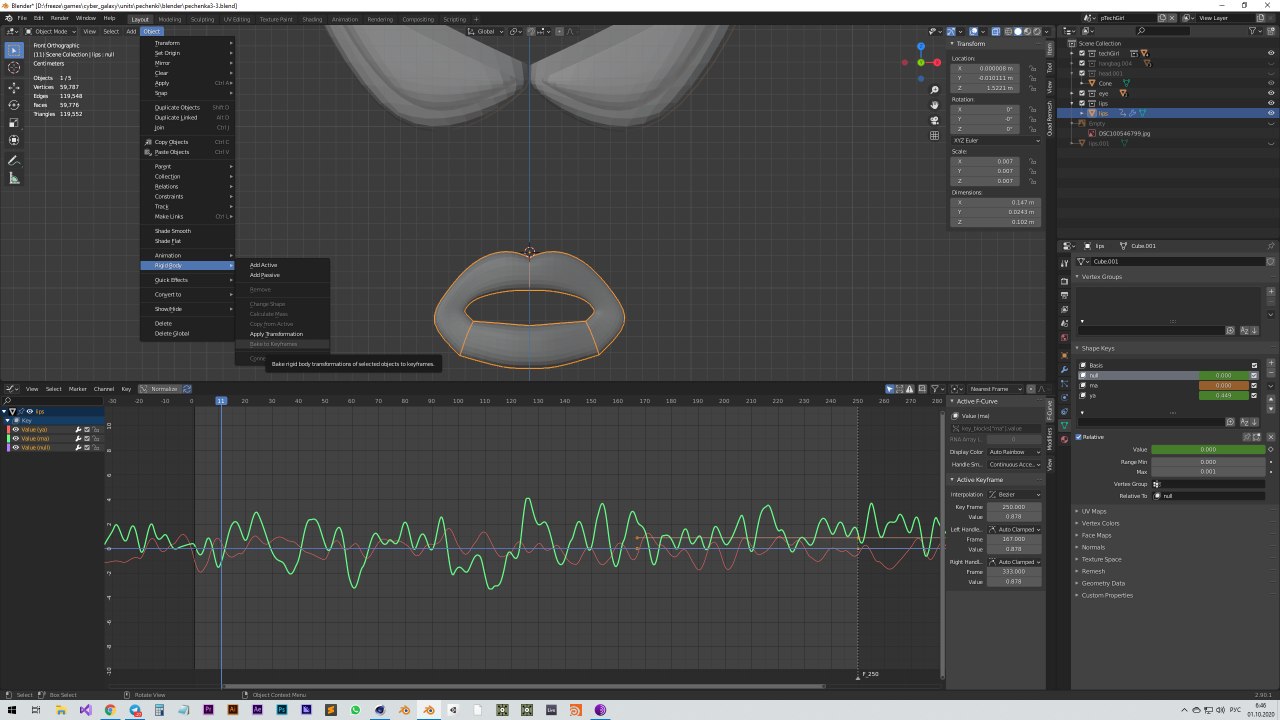Toggle camera view icon in viewport
This screenshot has height=720, width=1280.
click(x=934, y=120)
